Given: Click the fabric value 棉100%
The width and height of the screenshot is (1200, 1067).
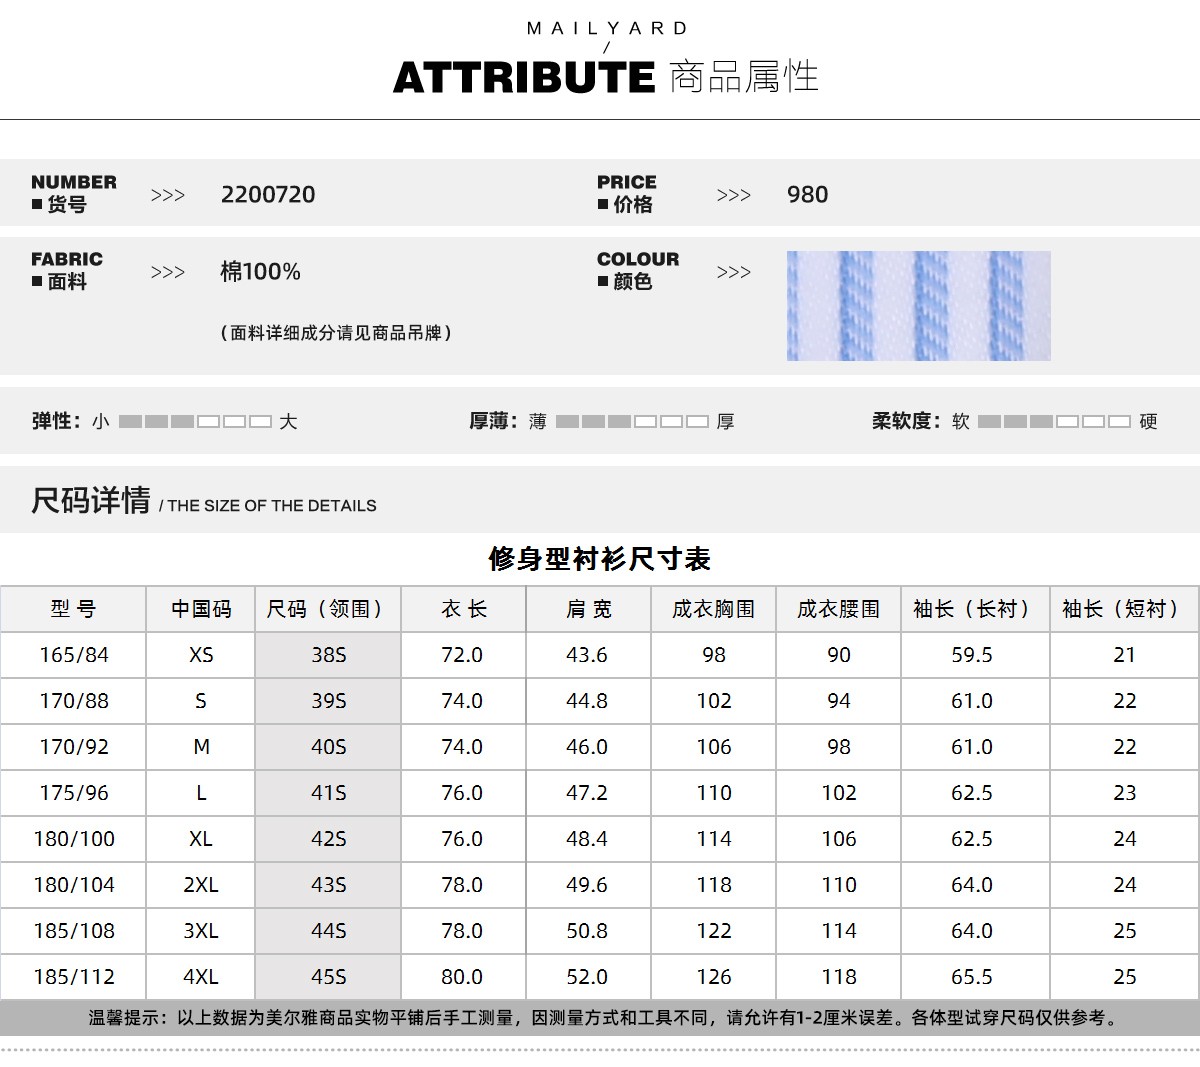Looking at the screenshot, I should click(x=260, y=272).
